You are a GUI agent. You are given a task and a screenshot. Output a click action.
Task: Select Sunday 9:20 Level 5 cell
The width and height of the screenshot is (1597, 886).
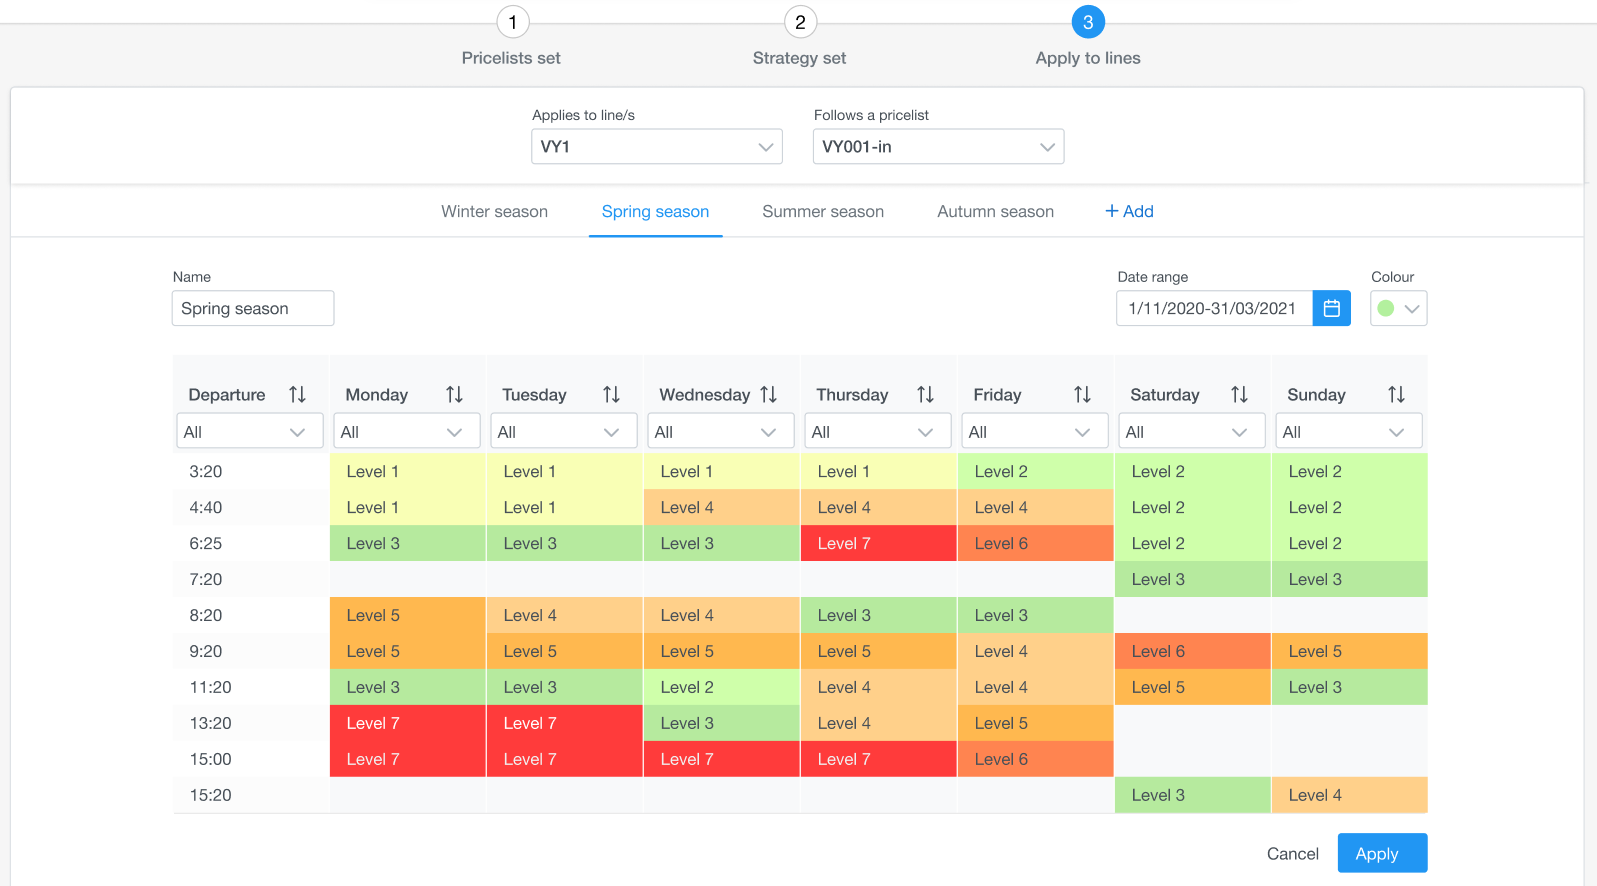coord(1350,651)
